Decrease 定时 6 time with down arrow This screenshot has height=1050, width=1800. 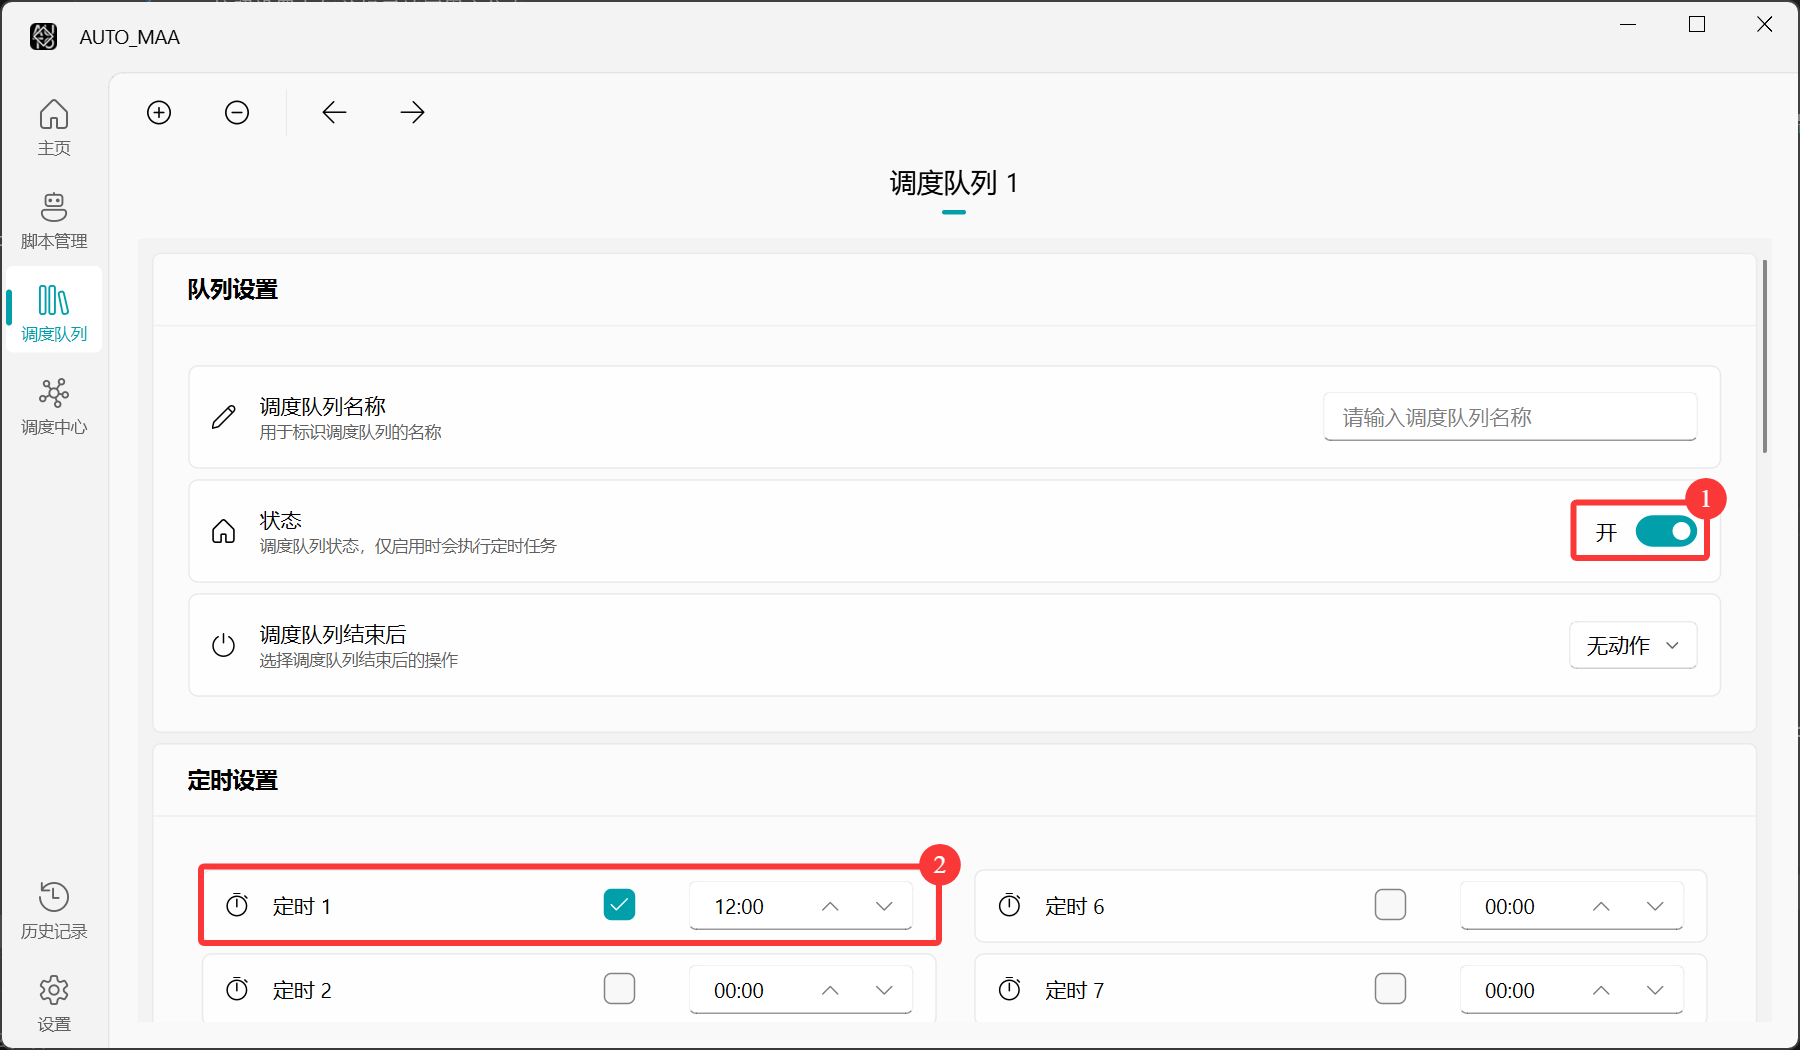click(1655, 906)
